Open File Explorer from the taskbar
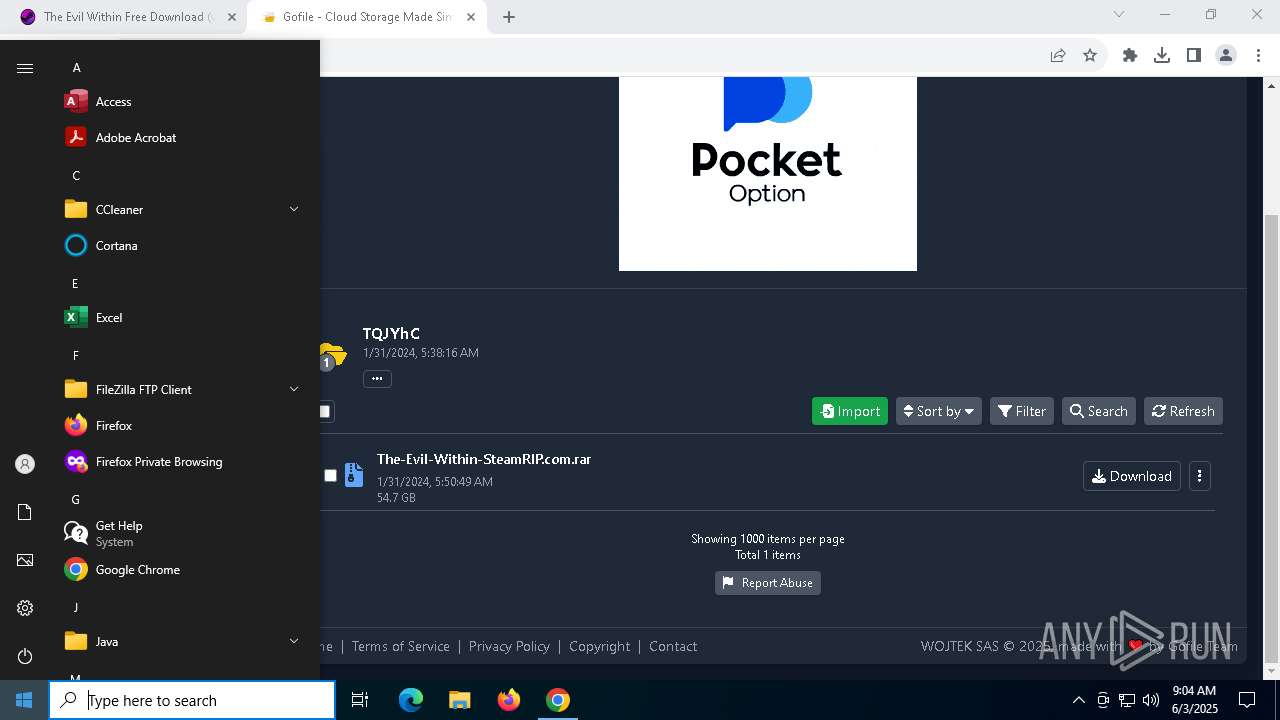1280x720 pixels. click(459, 700)
